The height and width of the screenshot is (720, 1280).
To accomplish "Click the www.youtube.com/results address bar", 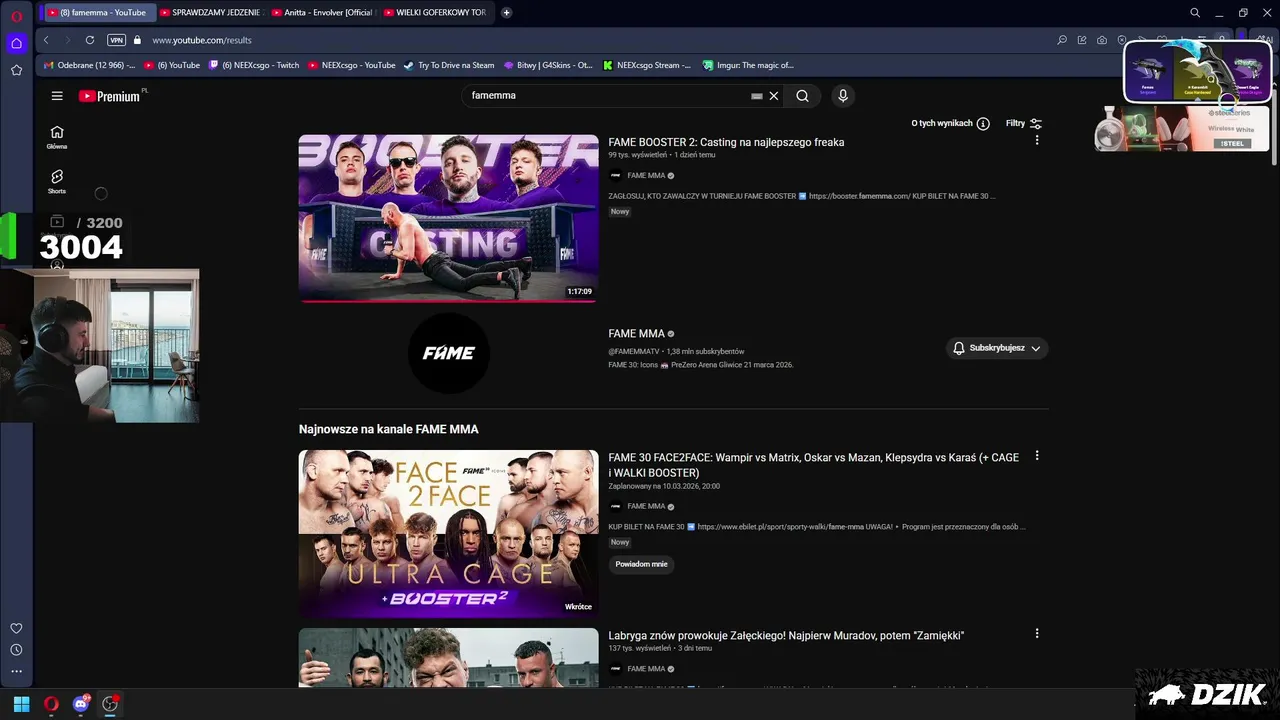I will 202,40.
